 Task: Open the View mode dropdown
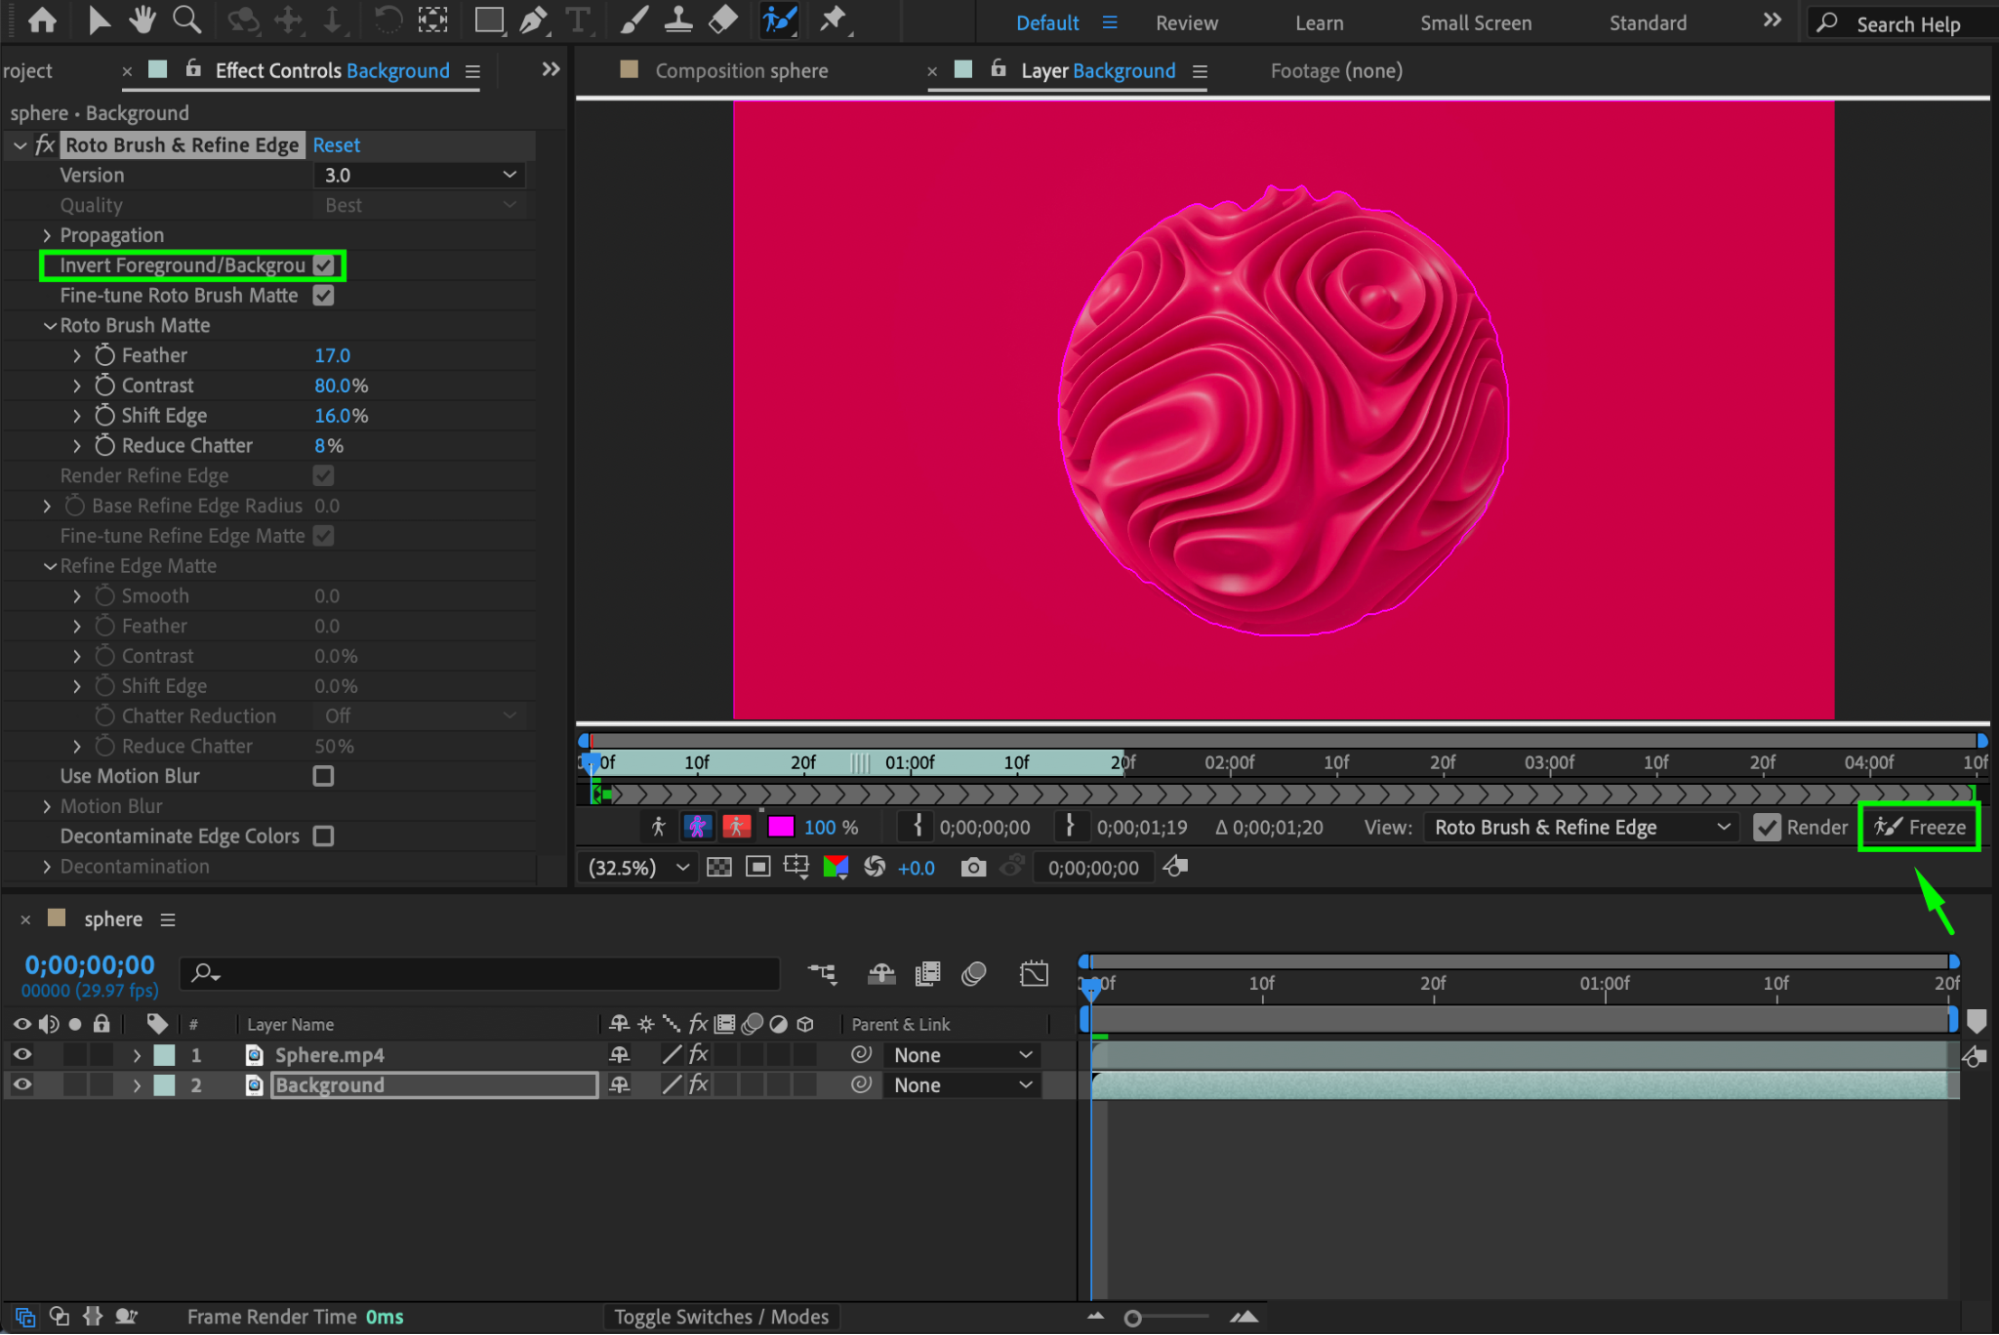pyautogui.click(x=1581, y=827)
